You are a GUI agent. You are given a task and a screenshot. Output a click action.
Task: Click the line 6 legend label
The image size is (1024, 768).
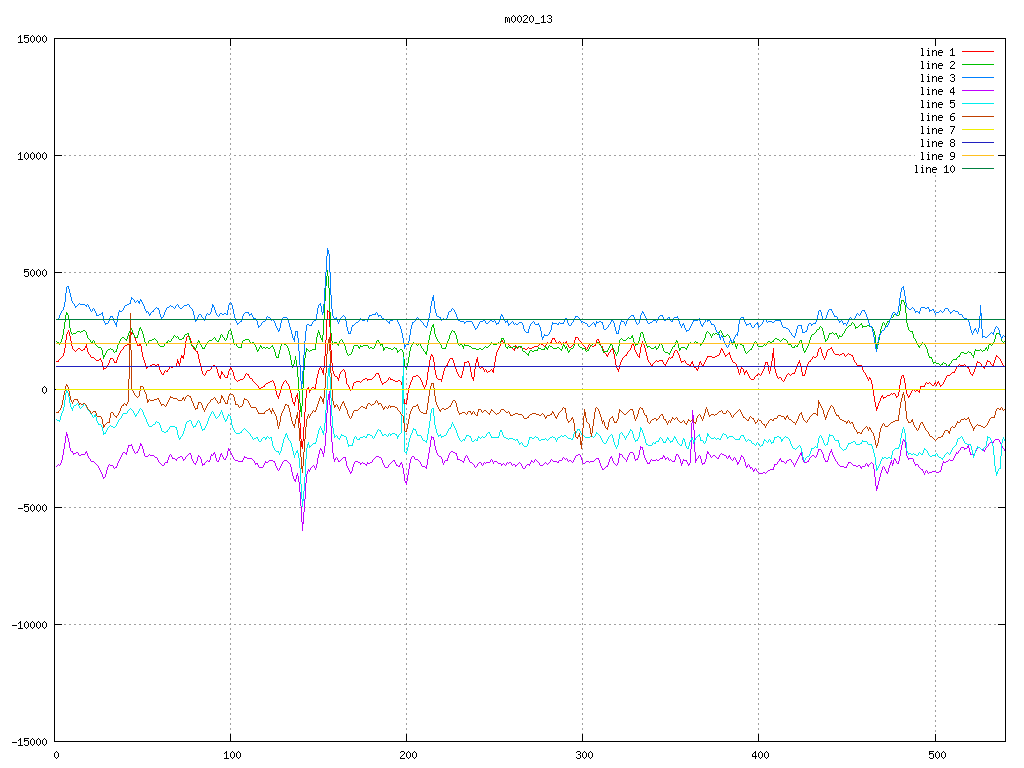point(937,117)
